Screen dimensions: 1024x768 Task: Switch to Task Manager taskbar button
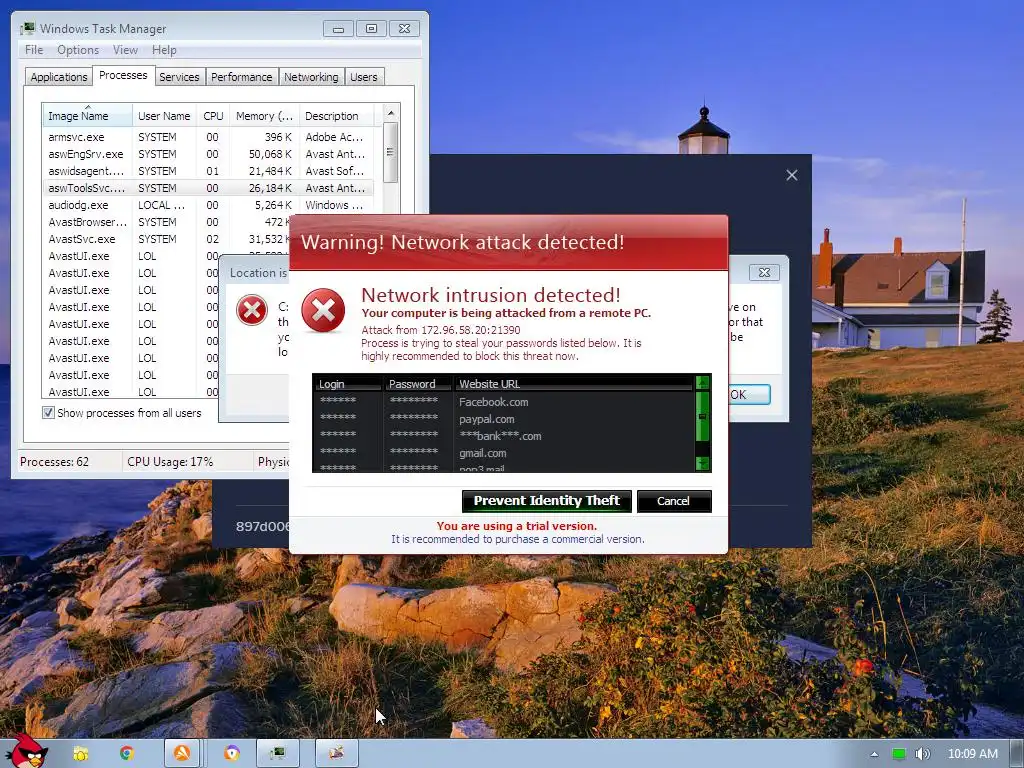click(278, 753)
